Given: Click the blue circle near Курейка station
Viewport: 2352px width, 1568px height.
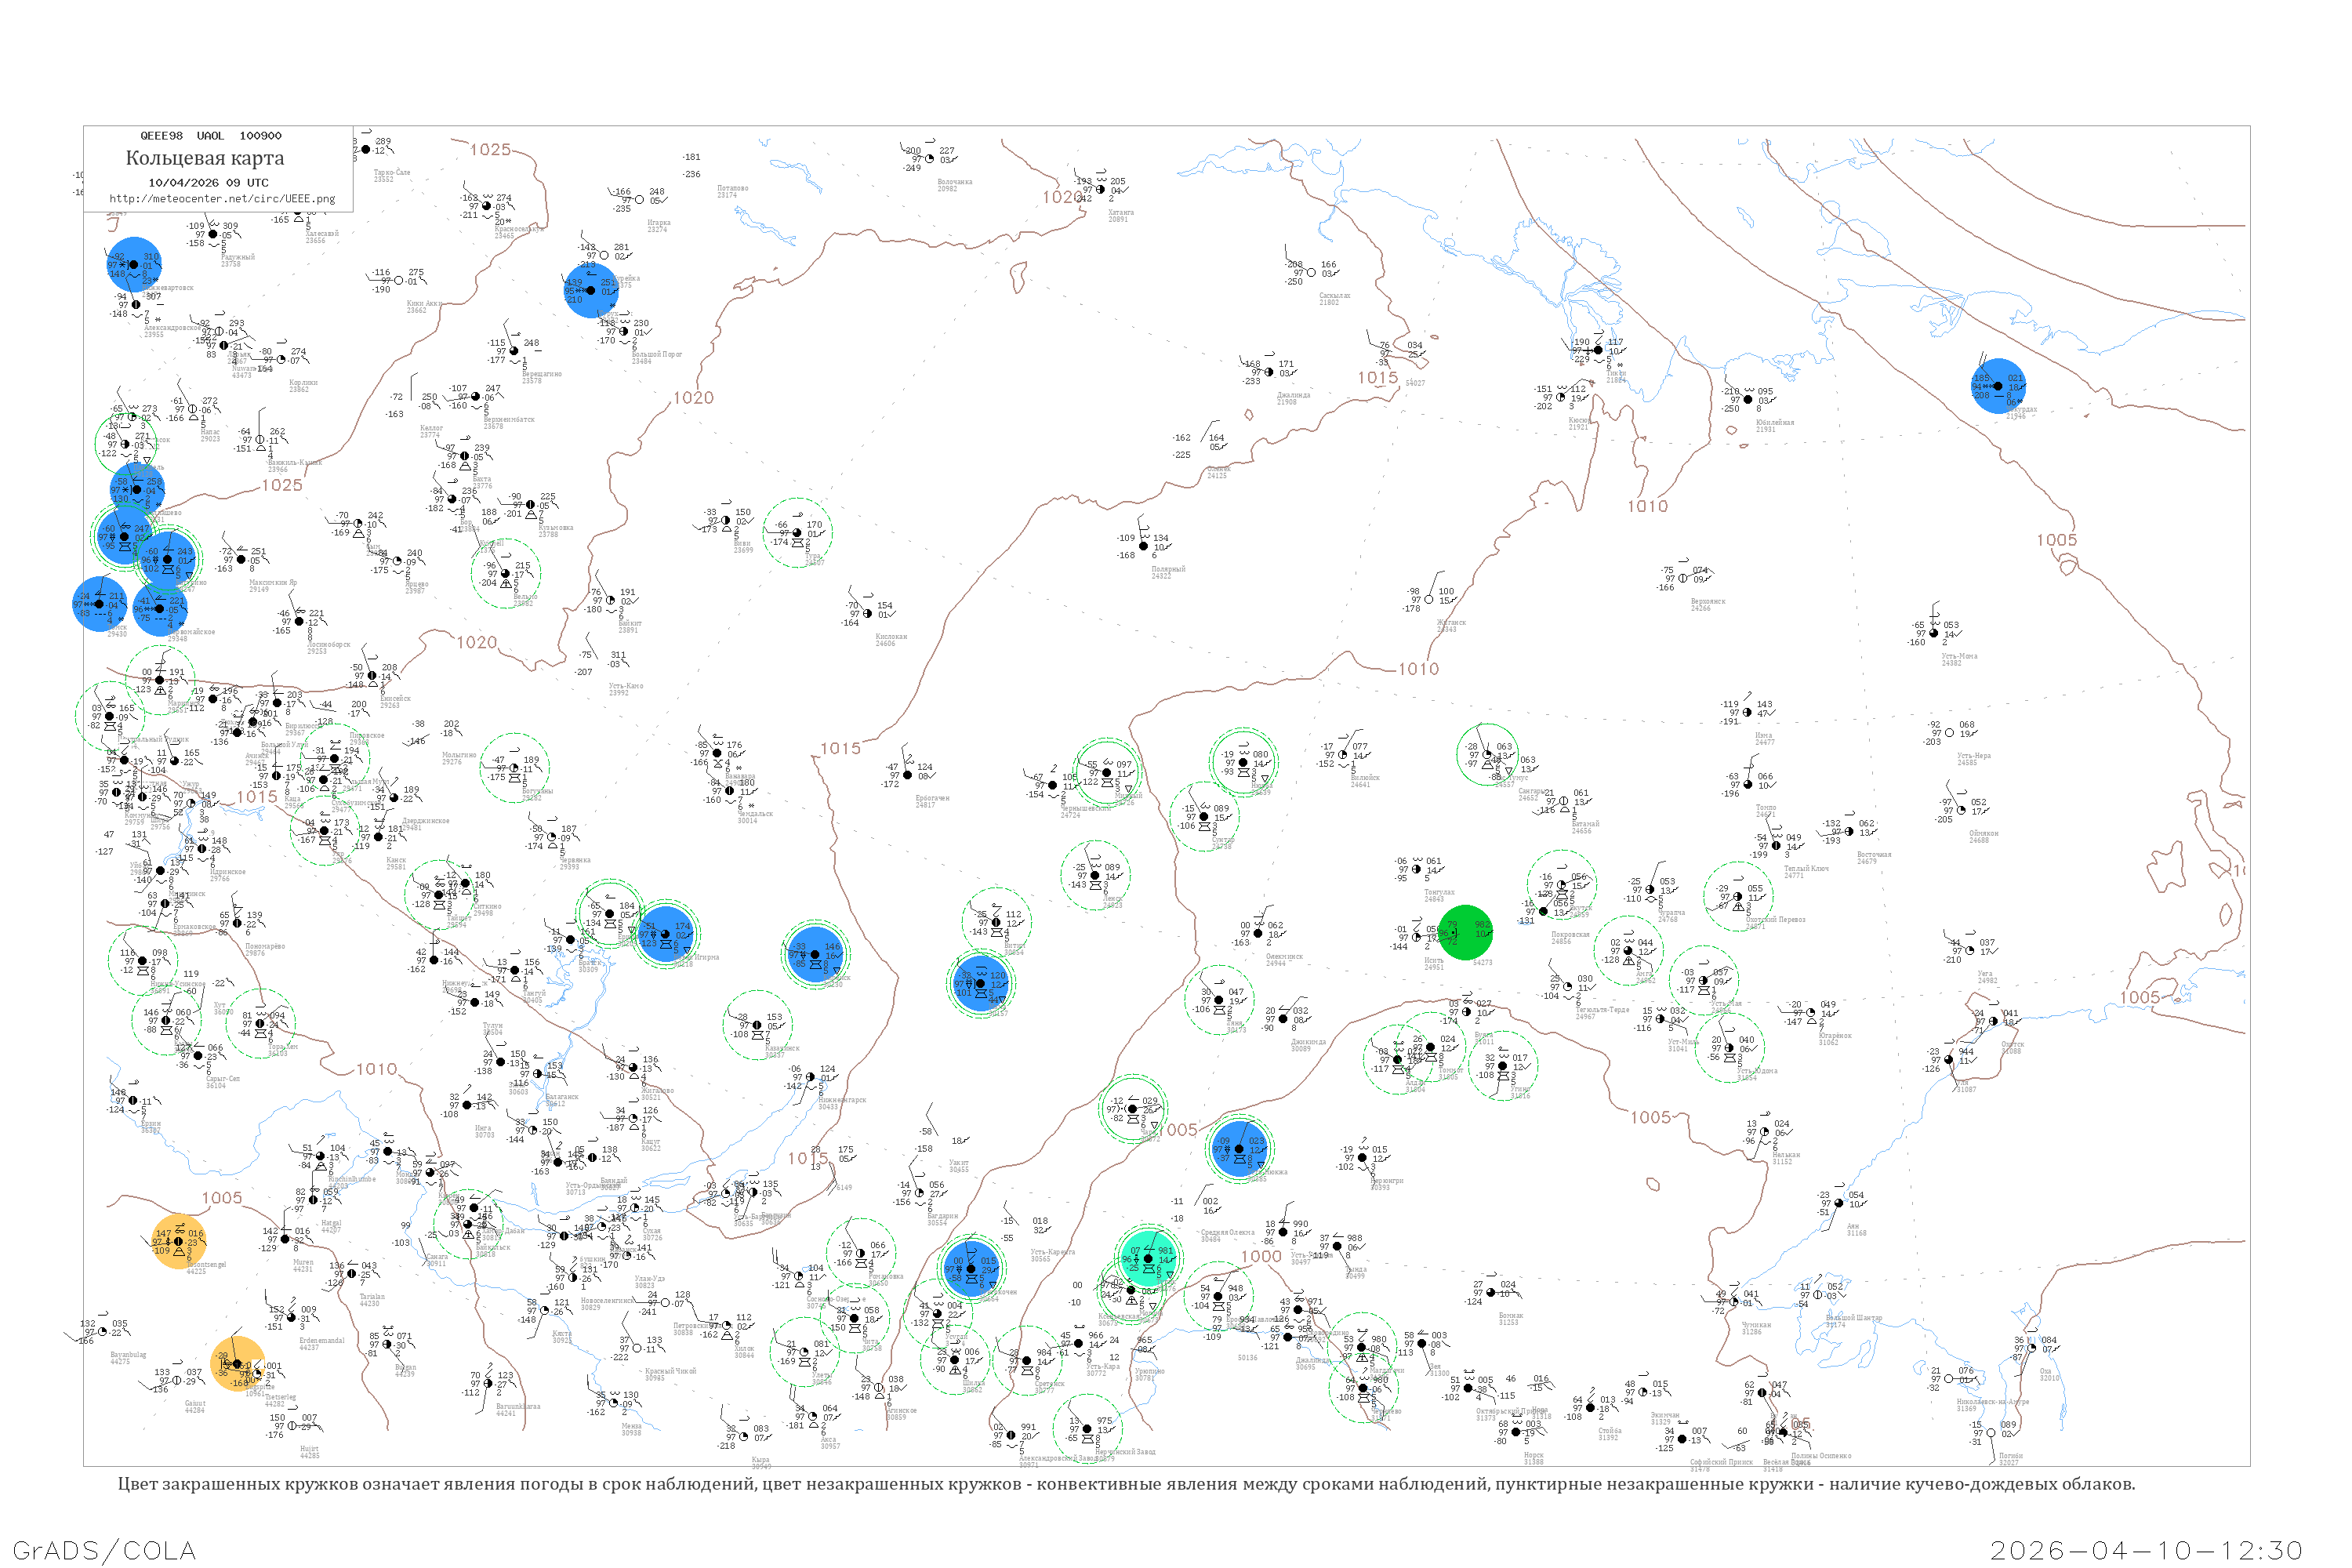Looking at the screenshot, I should coord(590,290).
